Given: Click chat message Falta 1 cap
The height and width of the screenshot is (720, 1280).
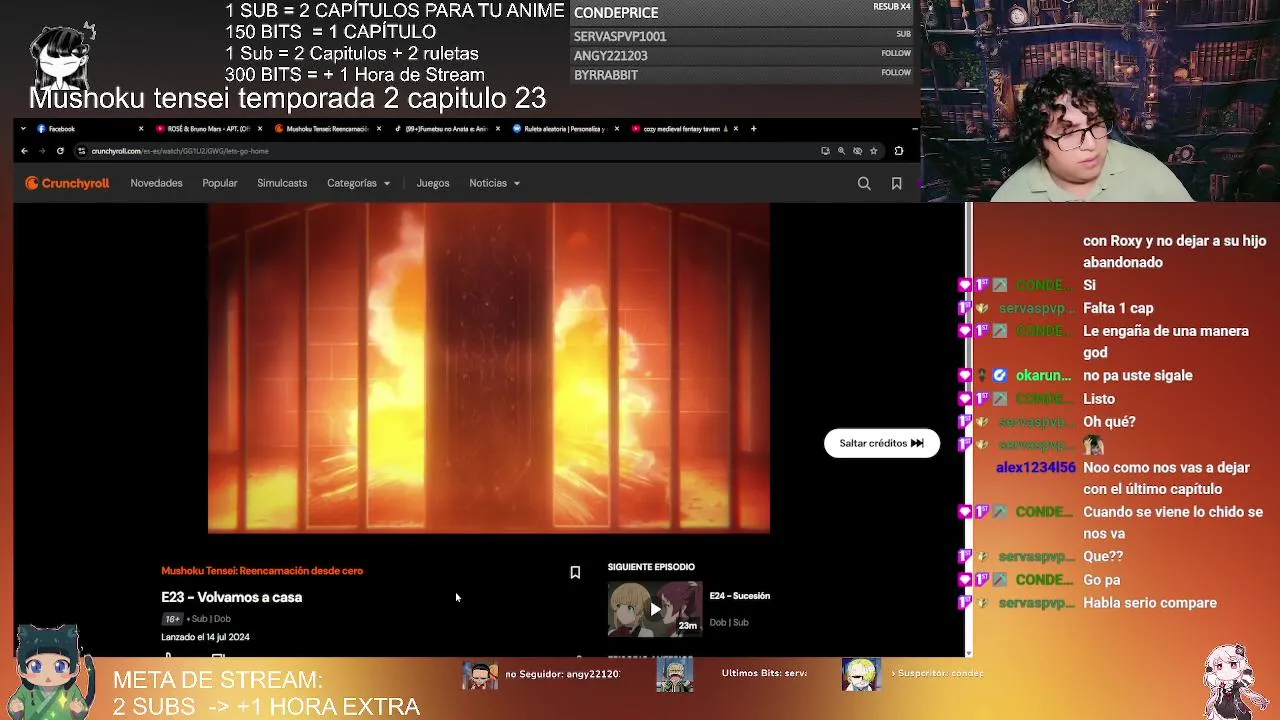Looking at the screenshot, I should [x=1118, y=308].
